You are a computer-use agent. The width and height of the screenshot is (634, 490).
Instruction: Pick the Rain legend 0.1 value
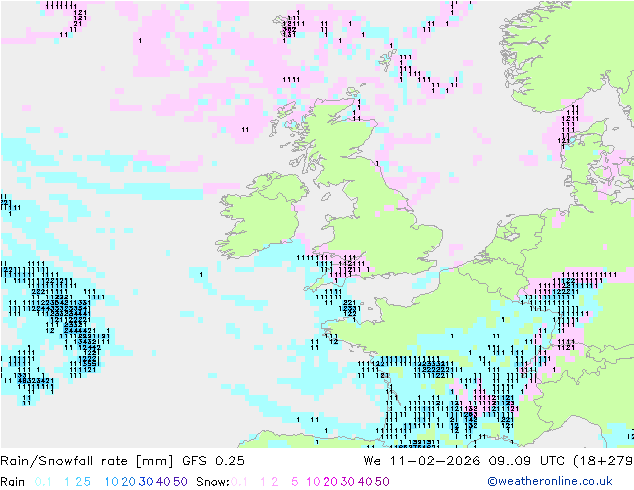click(x=43, y=482)
